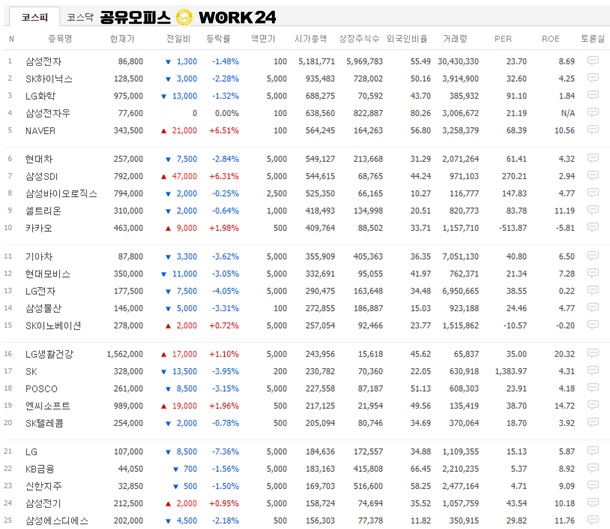Open the POSCO stock link
Viewport: 610px width, 529px height.
click(x=41, y=389)
